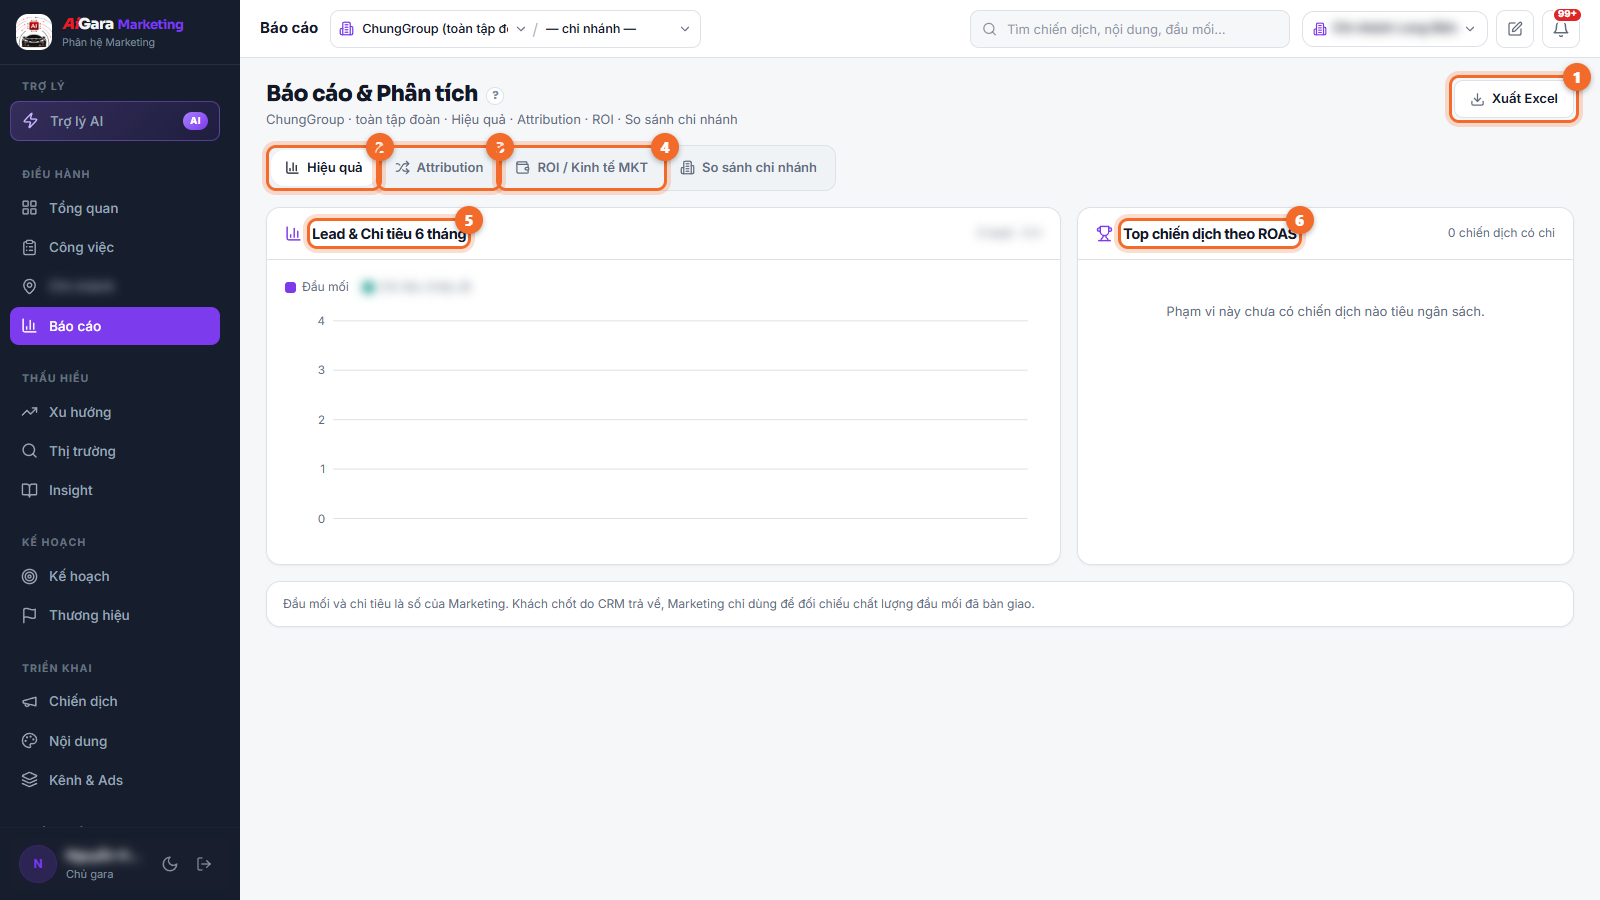The width and height of the screenshot is (1600, 900).
Task: Toggle dark mode moon icon
Action: (170, 864)
